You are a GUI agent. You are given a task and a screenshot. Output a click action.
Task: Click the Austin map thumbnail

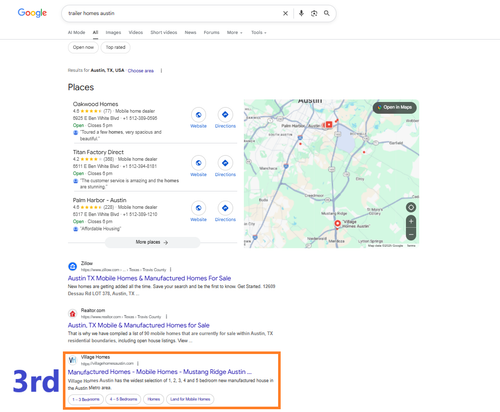pos(331,173)
